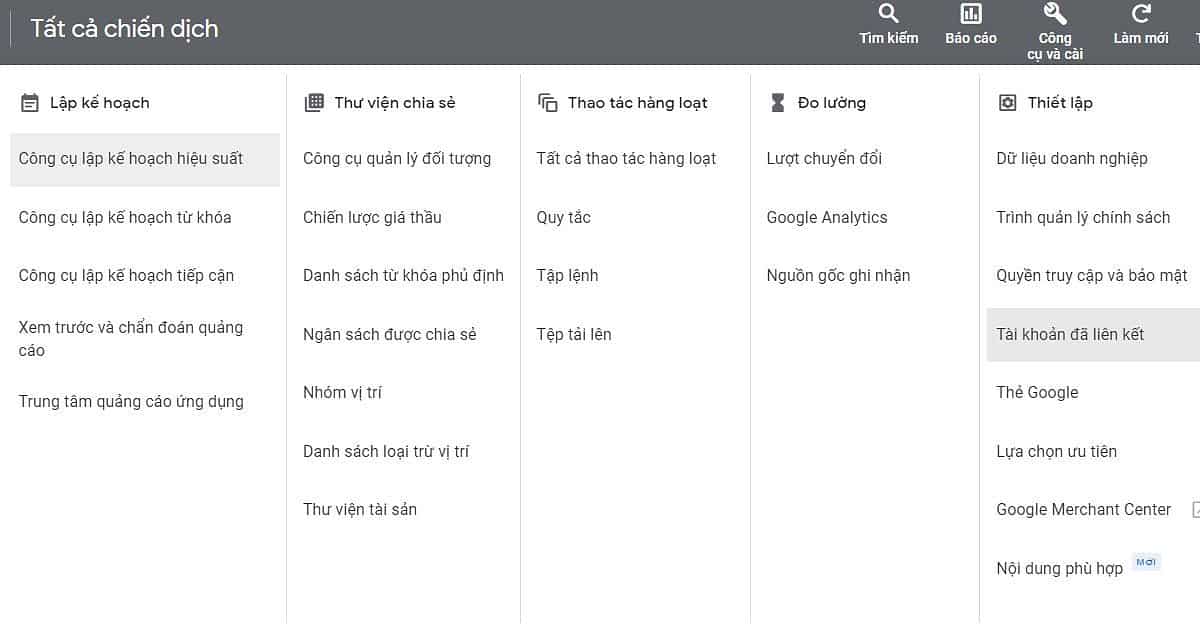The height and width of the screenshot is (629, 1200).
Task: Click the Tất cả chiến dịch title
Action: tap(124, 28)
